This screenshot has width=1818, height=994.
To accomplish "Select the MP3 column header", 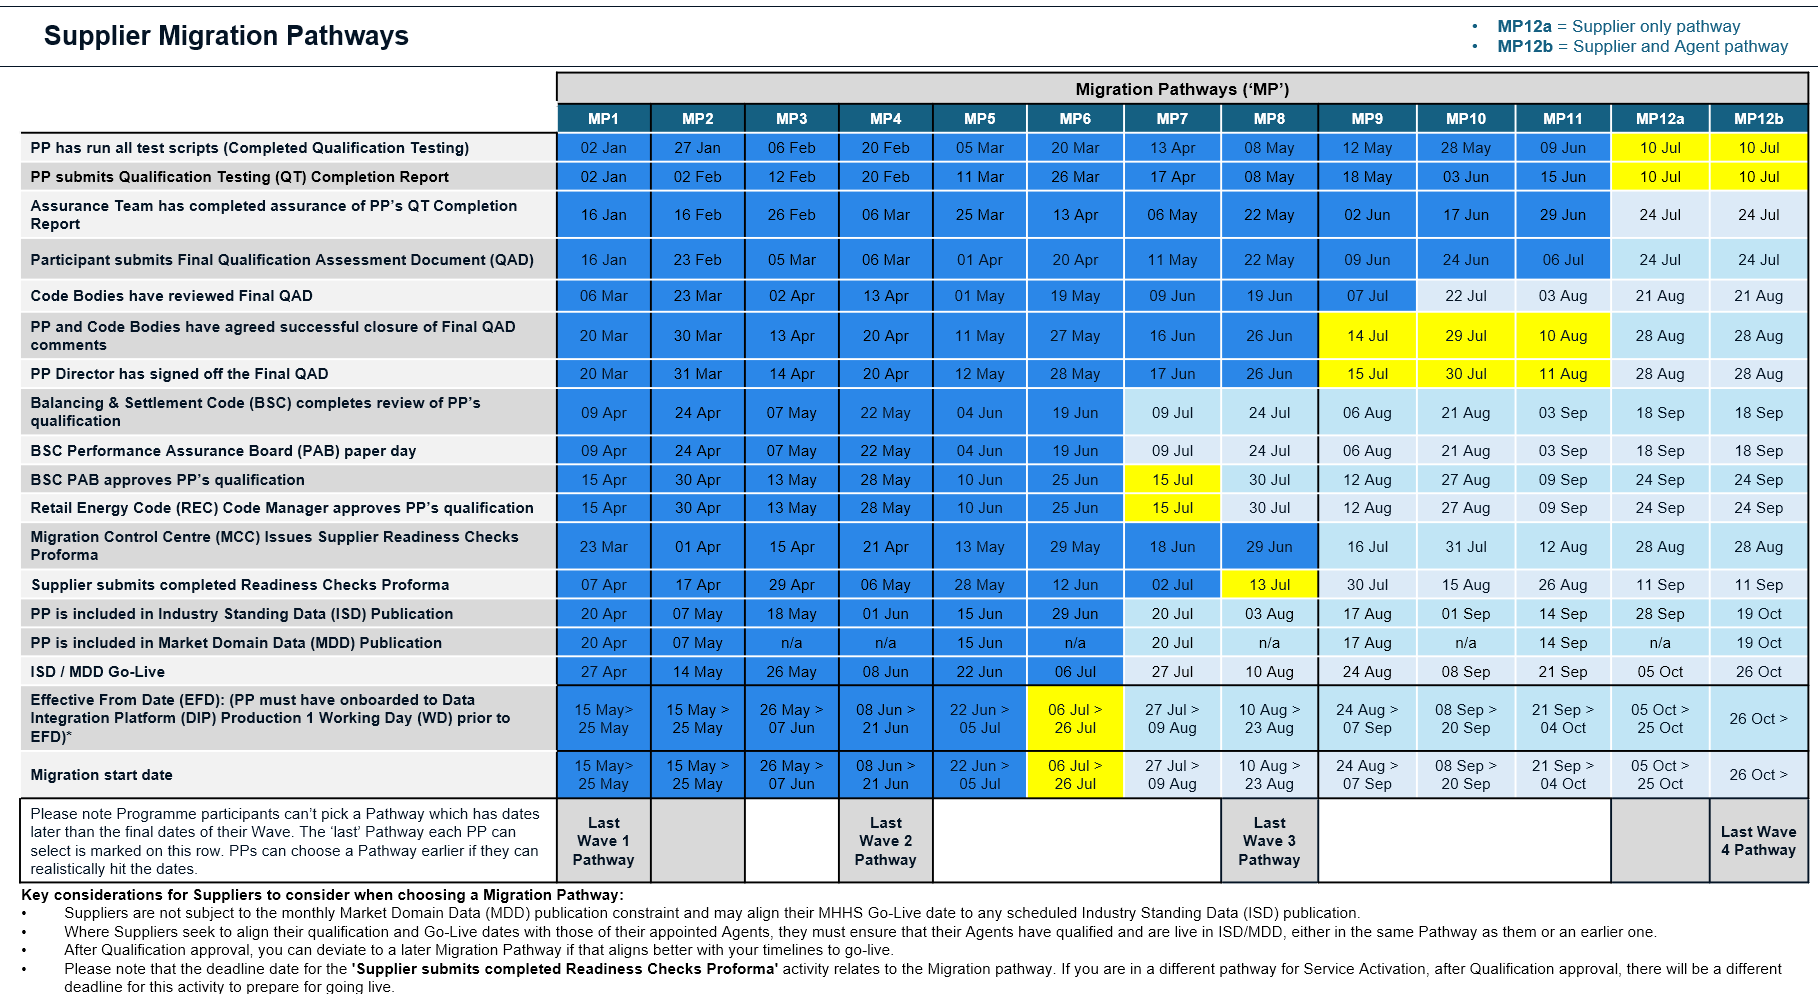I will tap(792, 119).
